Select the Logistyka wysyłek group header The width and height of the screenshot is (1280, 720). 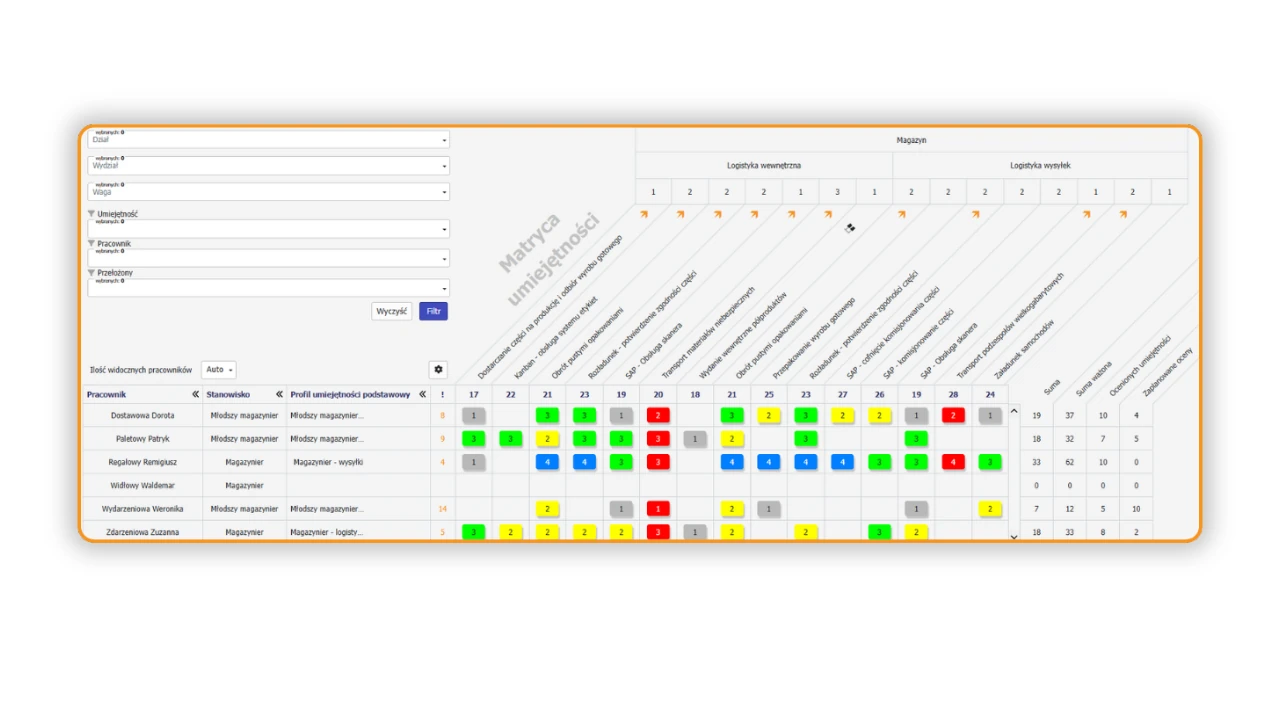point(1040,166)
